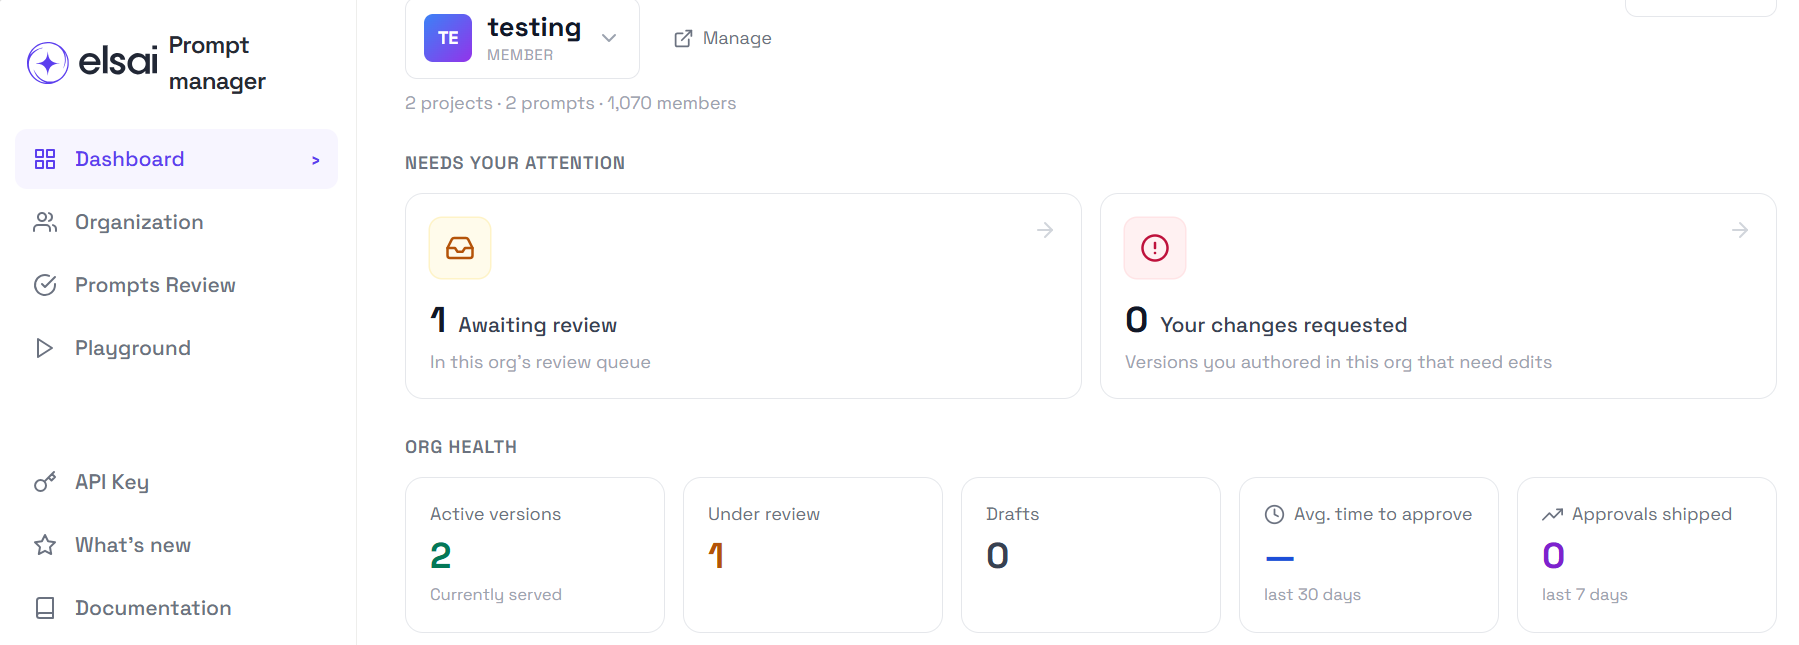Viewport: 1799px width, 645px height.
Task: Click the MEMBER role label
Action: pos(520,55)
